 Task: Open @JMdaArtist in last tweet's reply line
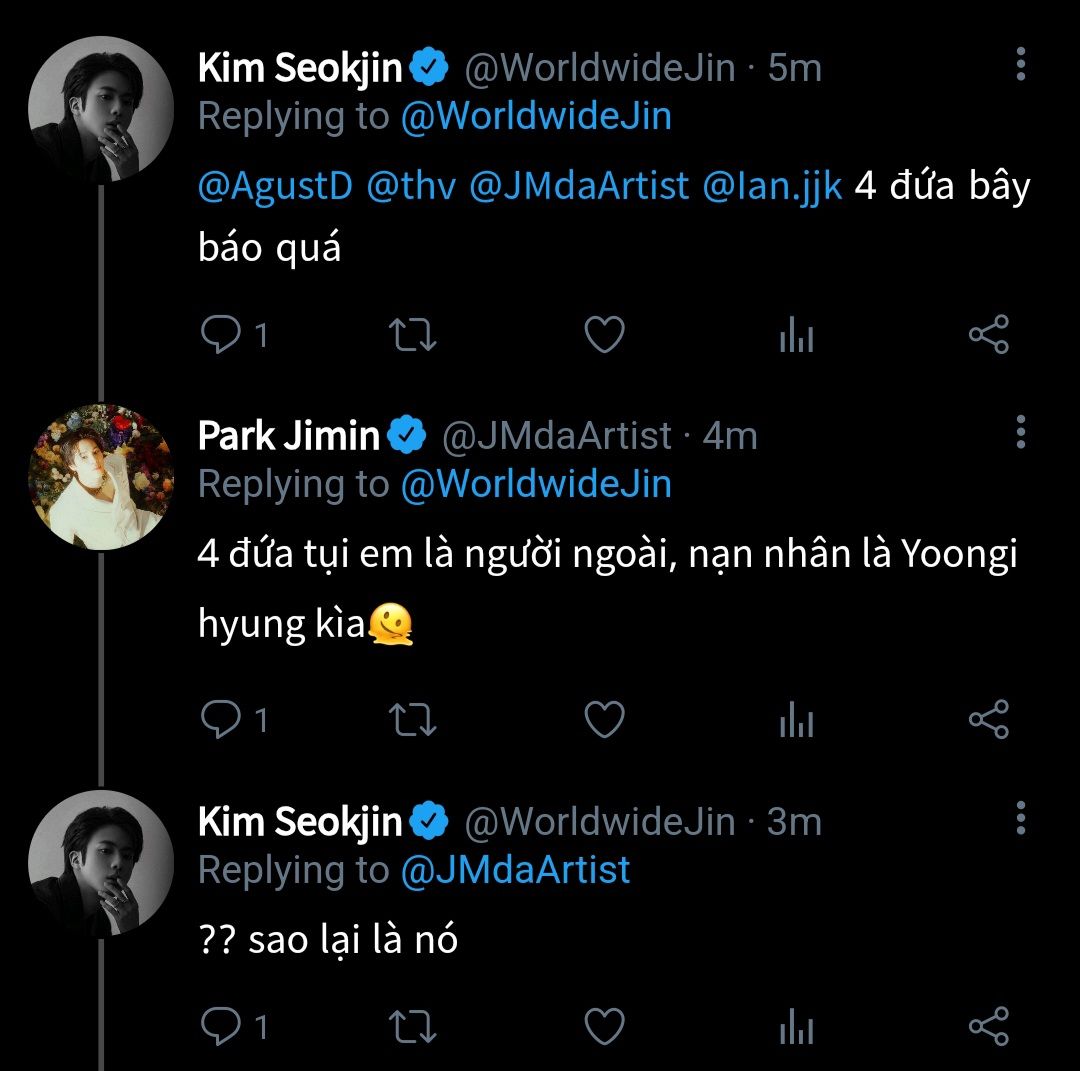pos(515,869)
